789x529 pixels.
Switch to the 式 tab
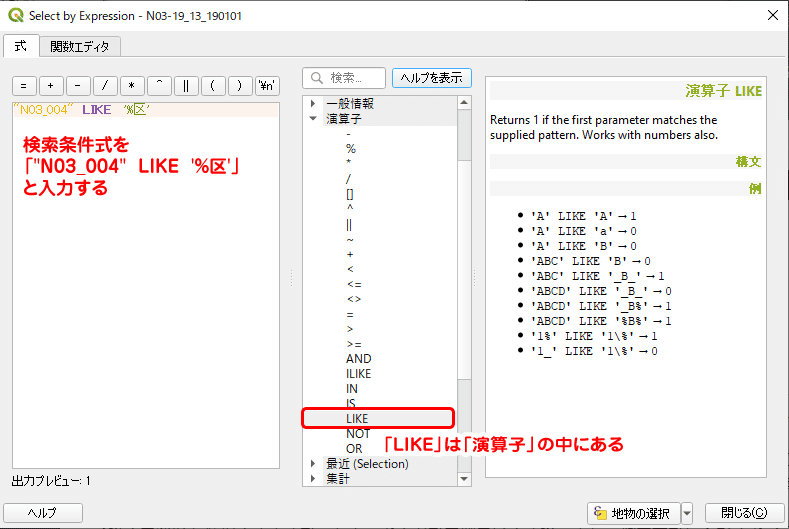pos(21,46)
